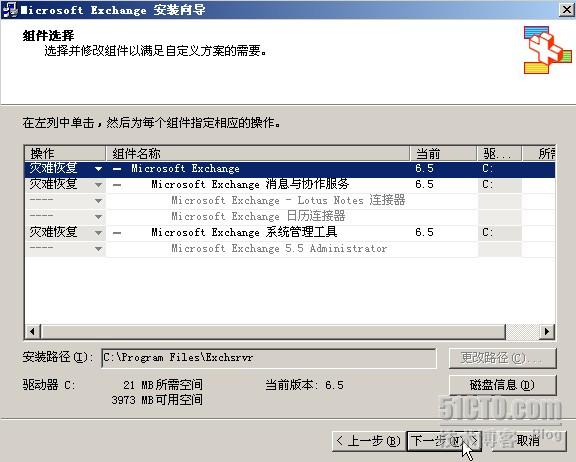The height and width of the screenshot is (462, 576).
Task: Click the 安装路径 install path field
Action: [269, 358]
